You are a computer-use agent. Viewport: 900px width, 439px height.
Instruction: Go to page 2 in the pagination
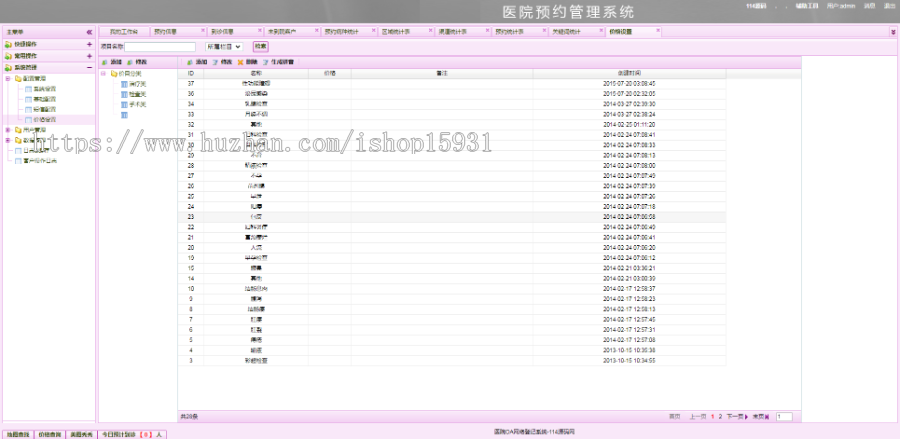(720, 417)
